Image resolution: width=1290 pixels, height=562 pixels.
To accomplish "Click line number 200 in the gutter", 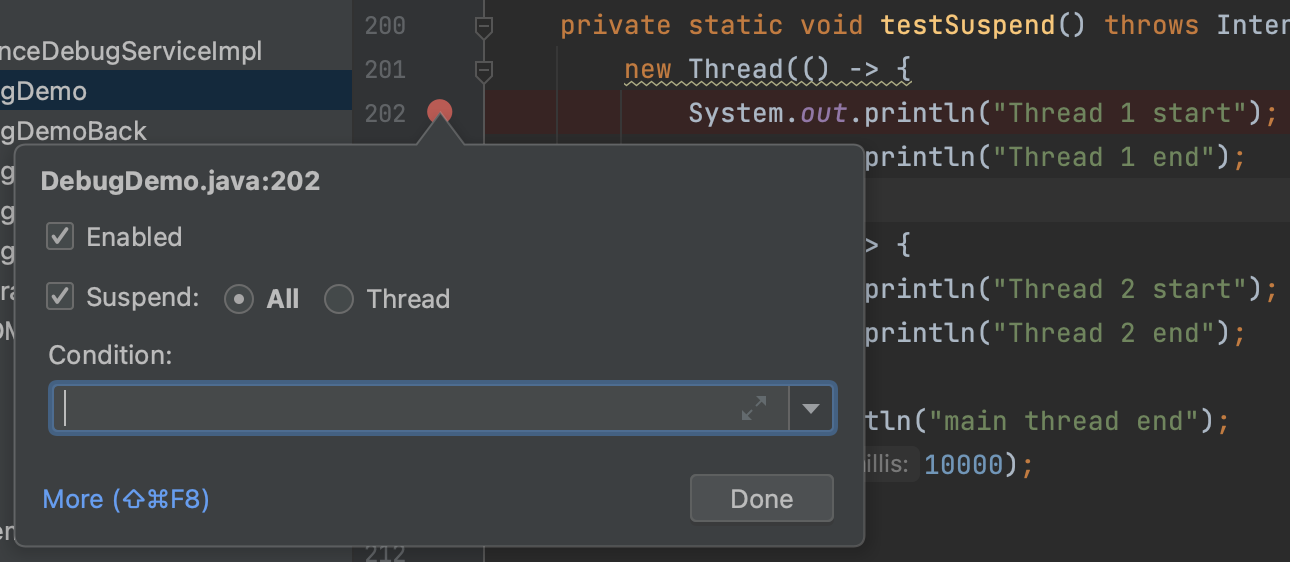I will pos(385,26).
